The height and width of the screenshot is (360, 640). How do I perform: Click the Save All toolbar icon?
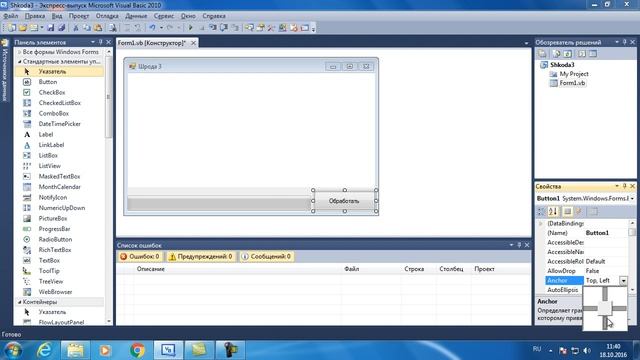click(62, 28)
